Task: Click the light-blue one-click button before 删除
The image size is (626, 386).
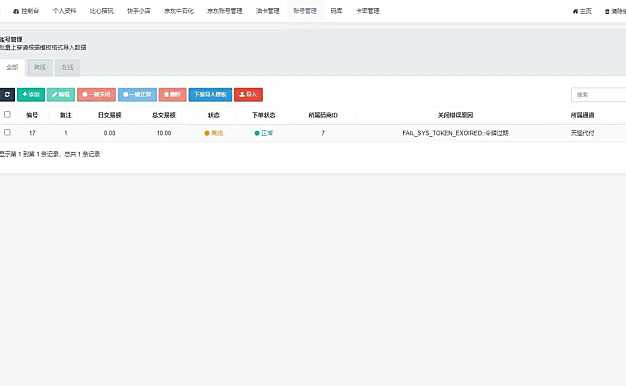Action: click(137, 95)
